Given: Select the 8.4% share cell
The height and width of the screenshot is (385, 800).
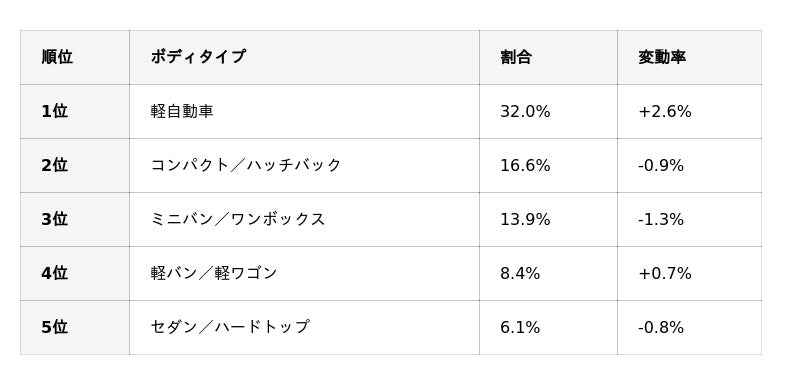Looking at the screenshot, I should point(548,273).
